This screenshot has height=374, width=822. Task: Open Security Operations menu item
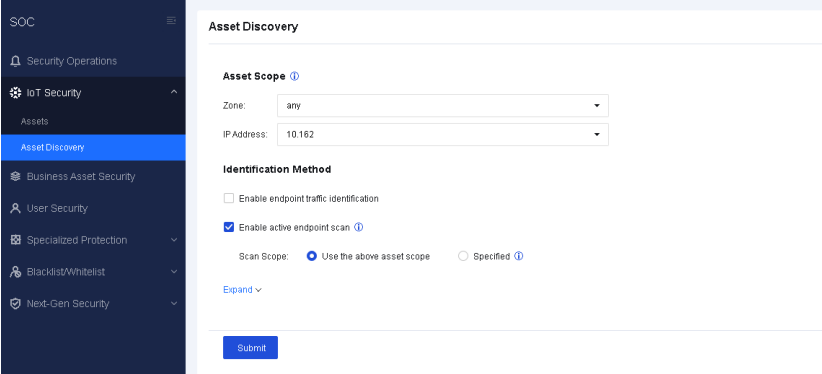click(x=93, y=61)
